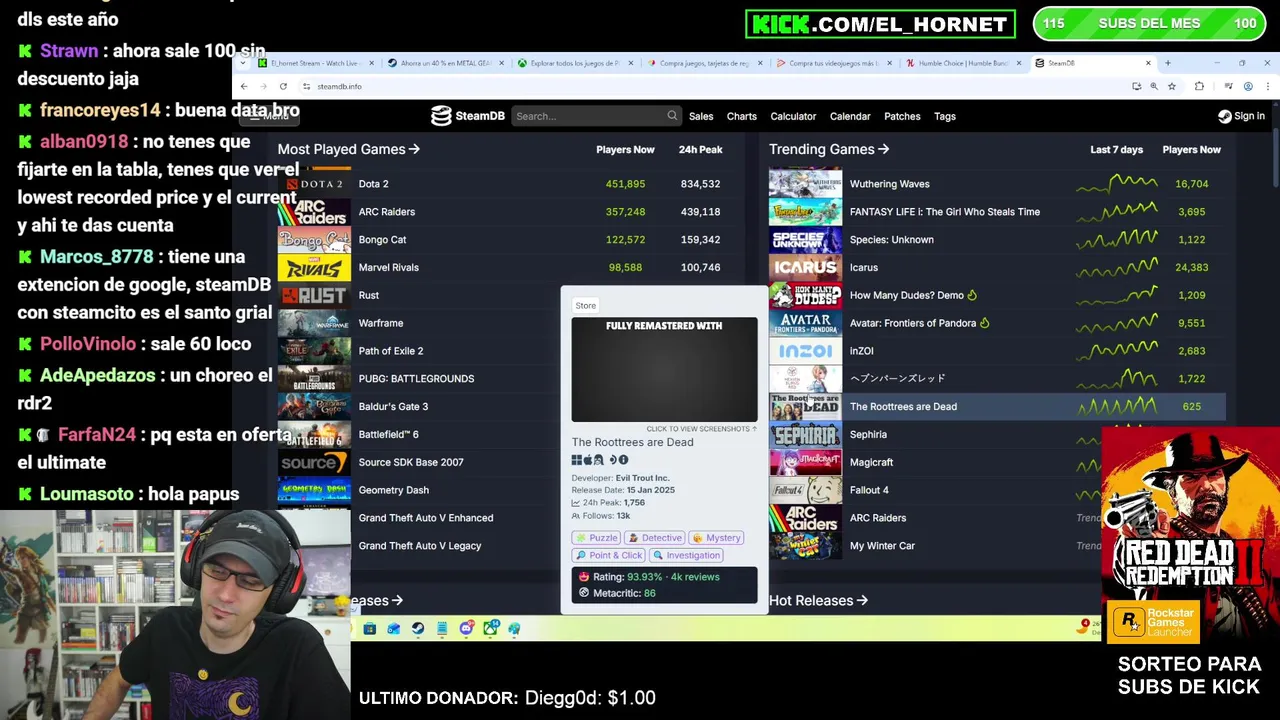Screen dimensions: 1280x720
Task: Open the Species: Unknown trending link
Action: coord(891,240)
